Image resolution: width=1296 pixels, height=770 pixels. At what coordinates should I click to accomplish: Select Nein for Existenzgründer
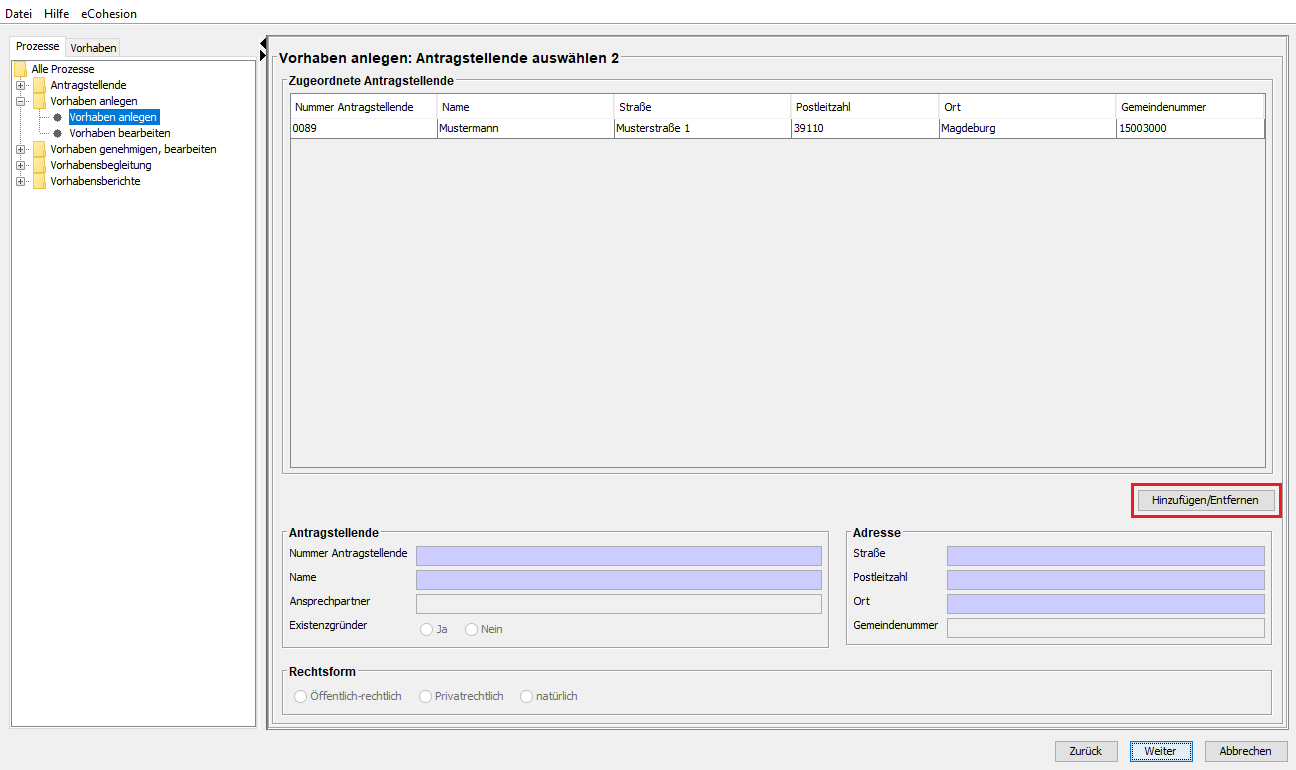point(472,629)
